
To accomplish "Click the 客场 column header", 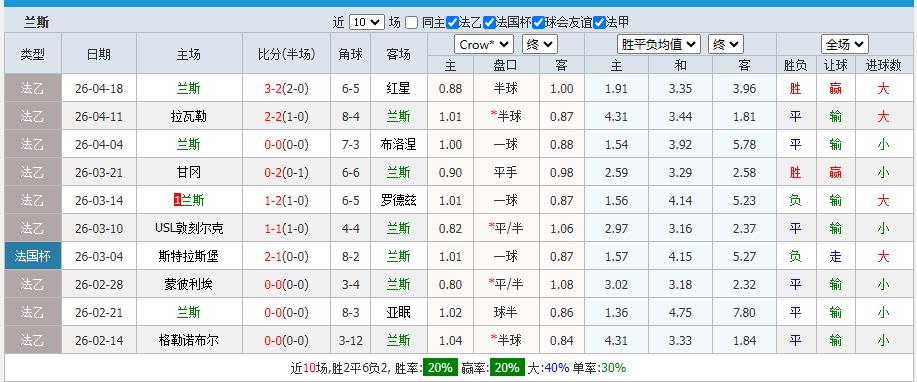I will 398,54.
